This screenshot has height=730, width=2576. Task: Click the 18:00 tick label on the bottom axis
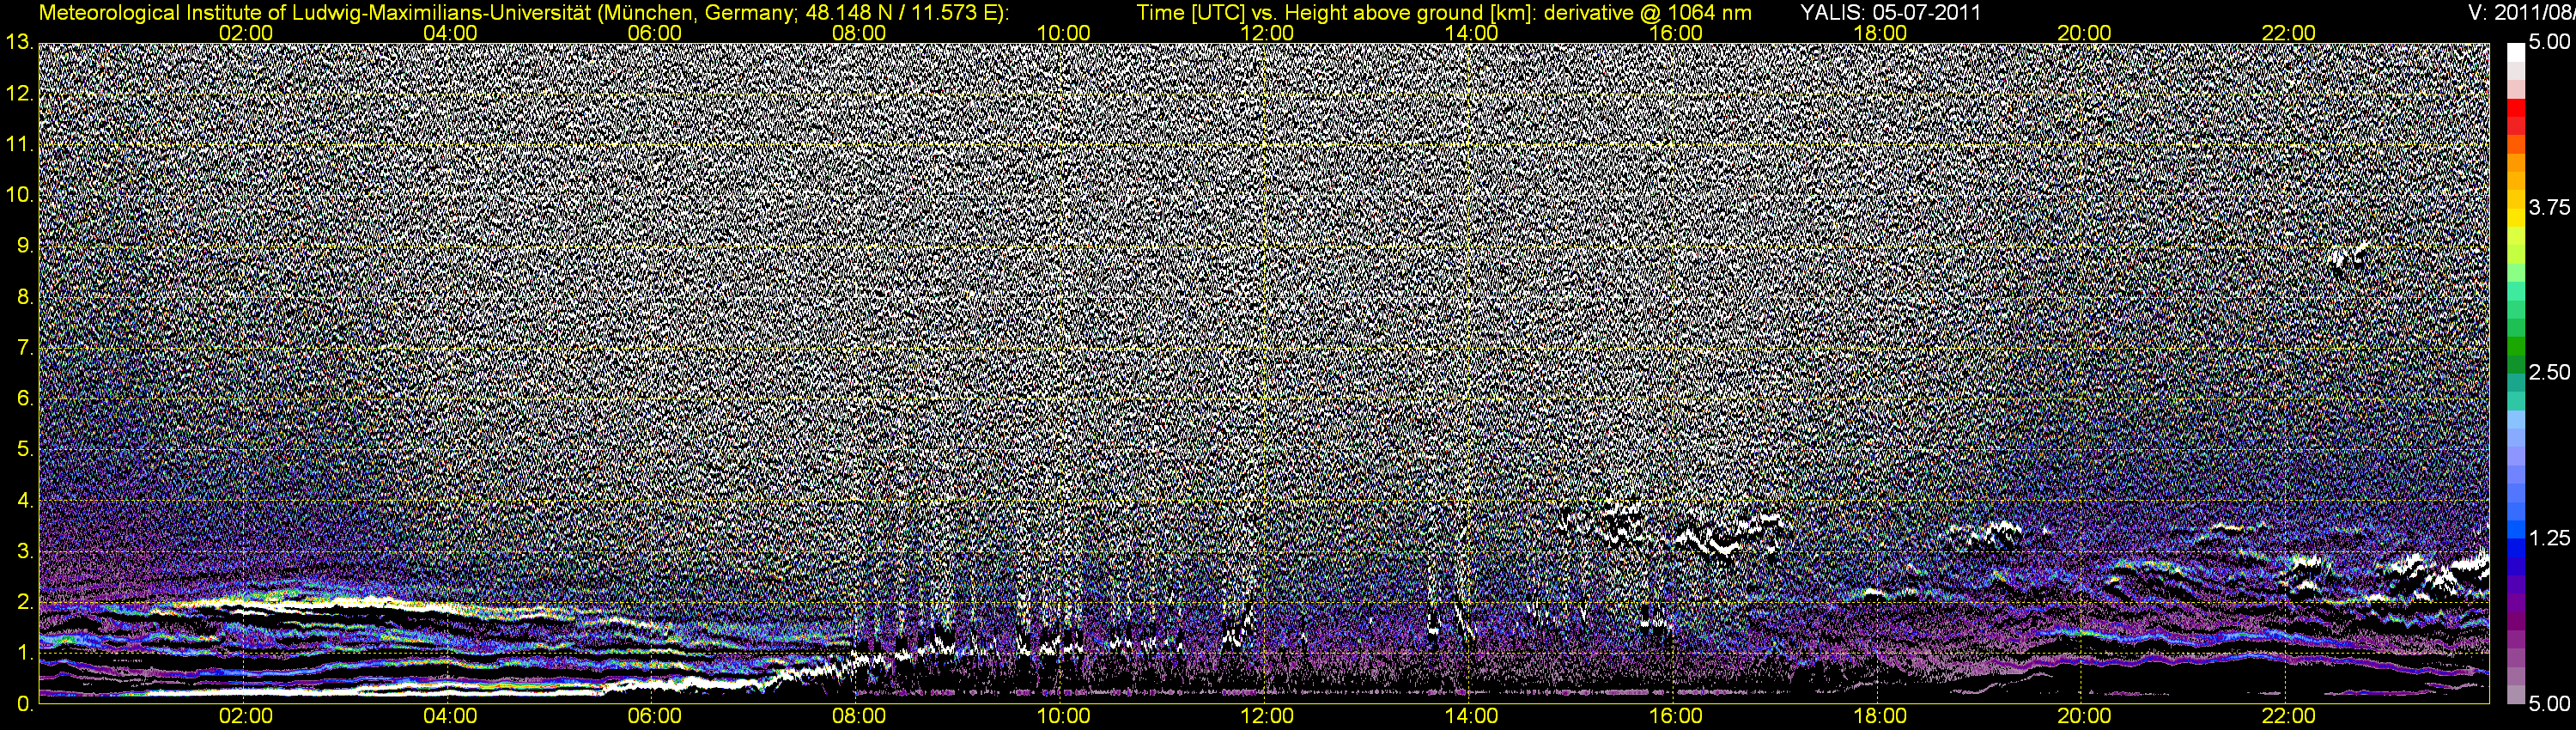[1880, 716]
